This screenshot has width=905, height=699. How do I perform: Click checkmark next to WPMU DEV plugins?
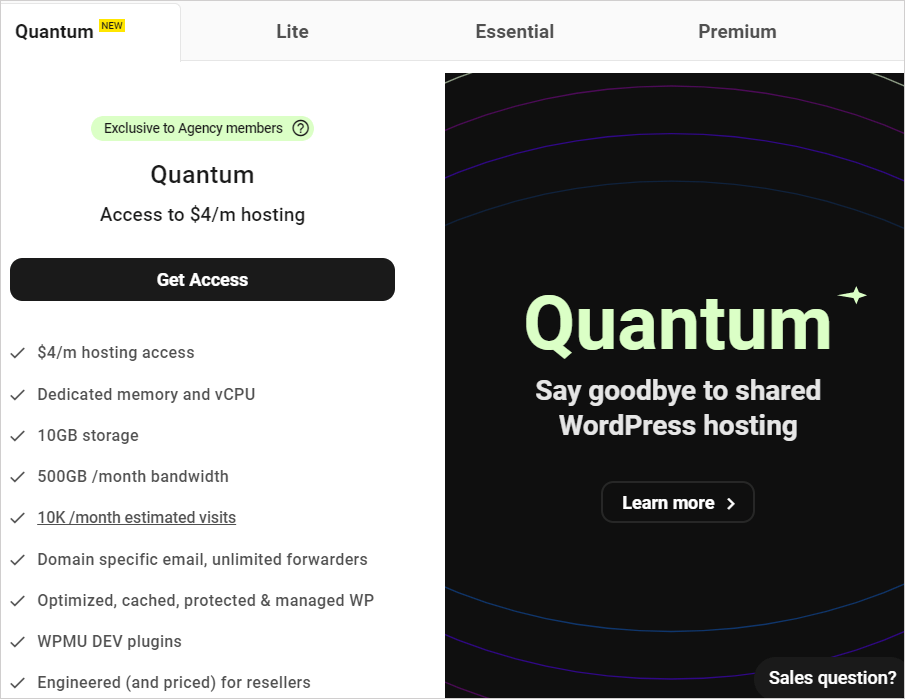coord(17,642)
